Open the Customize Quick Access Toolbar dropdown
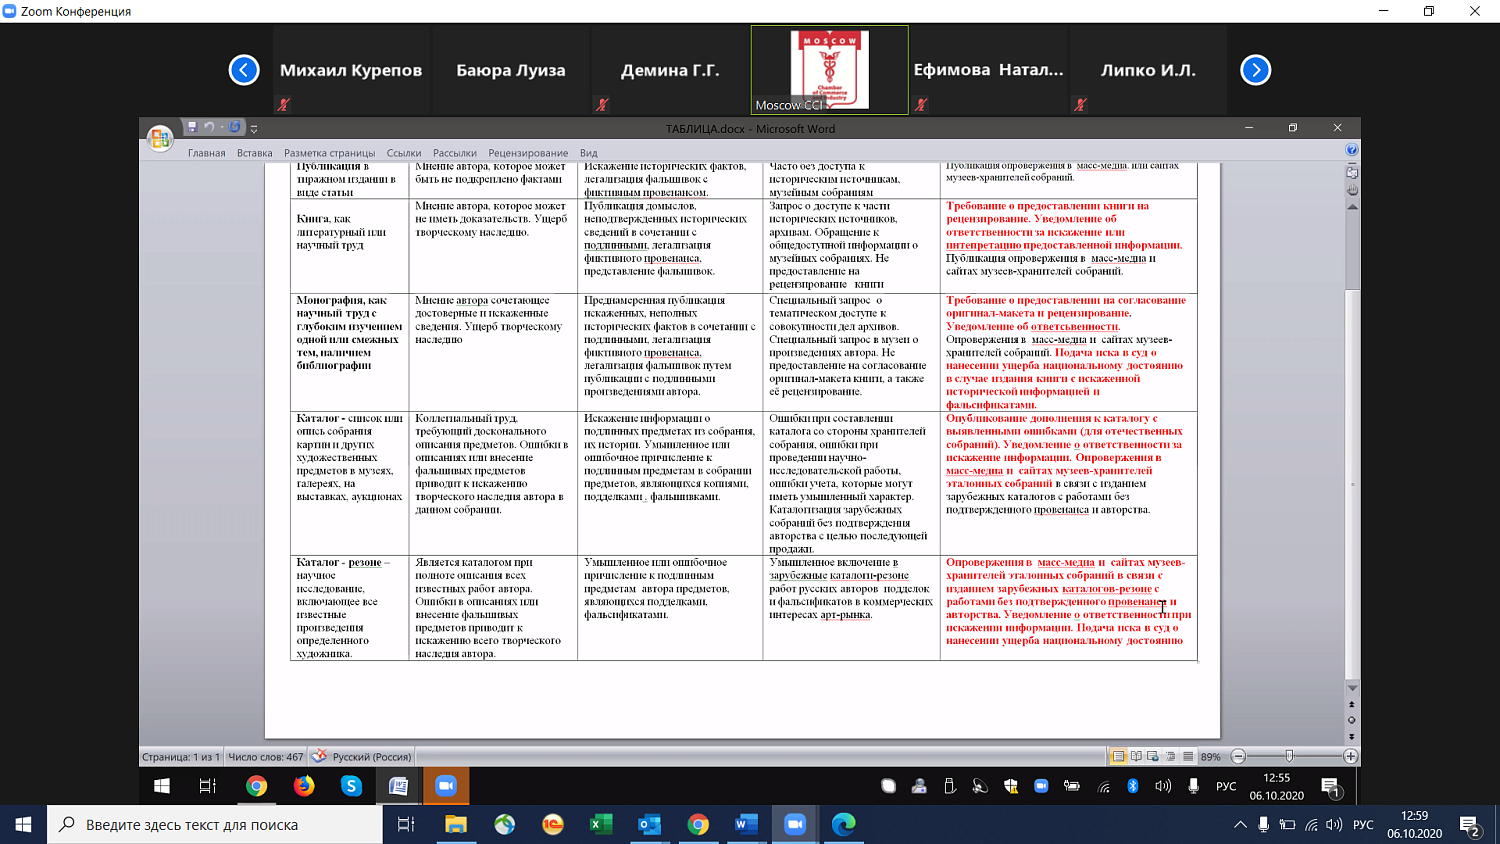The image size is (1500, 844). tap(254, 129)
